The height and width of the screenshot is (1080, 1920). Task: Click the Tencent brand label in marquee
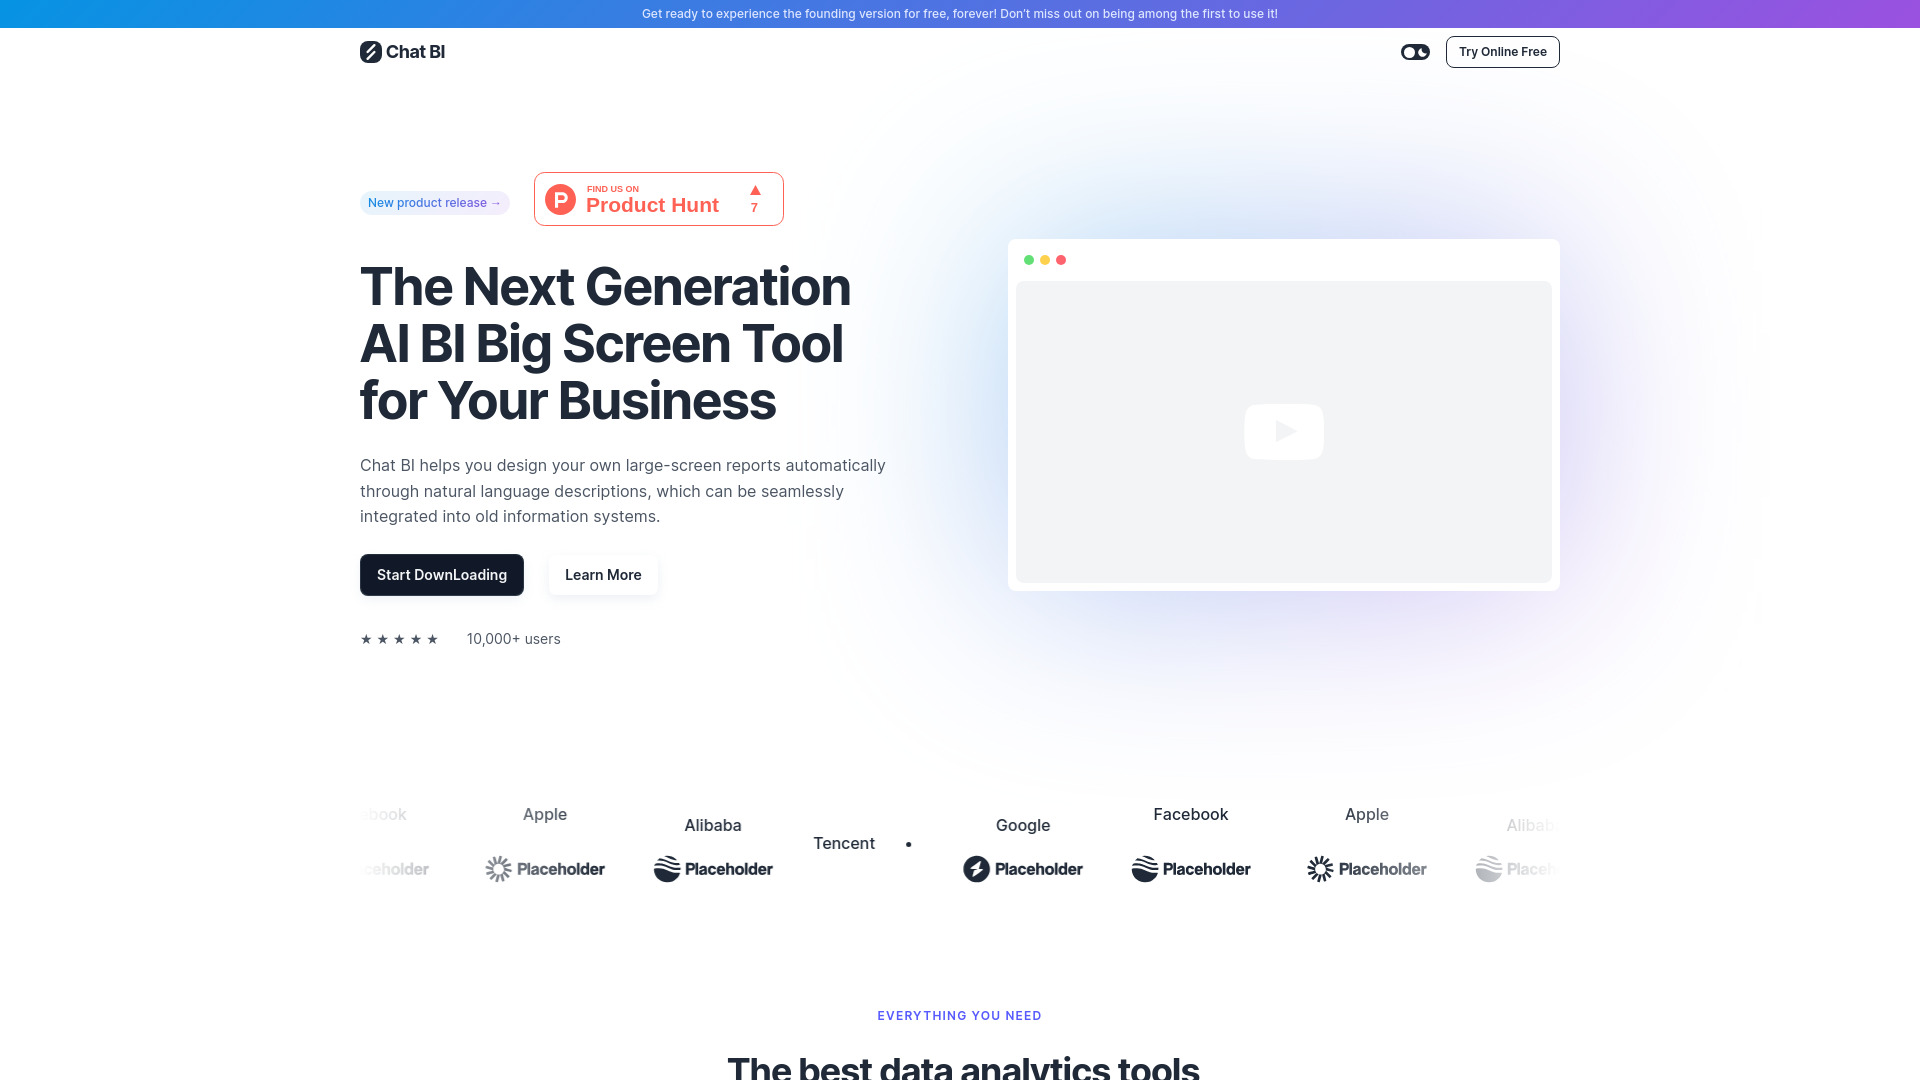click(844, 841)
